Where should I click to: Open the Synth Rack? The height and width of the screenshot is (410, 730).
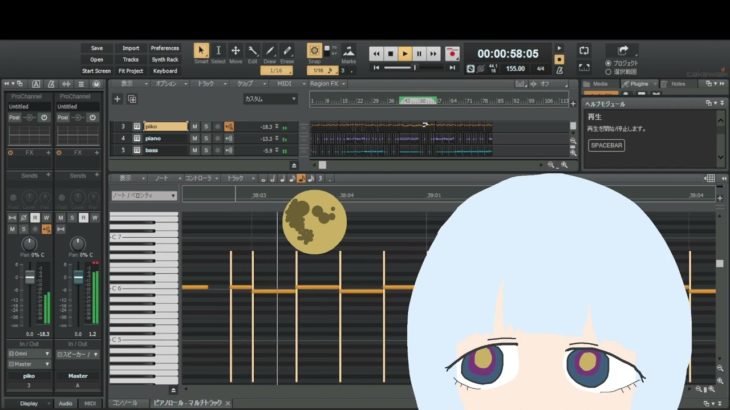coord(165,60)
